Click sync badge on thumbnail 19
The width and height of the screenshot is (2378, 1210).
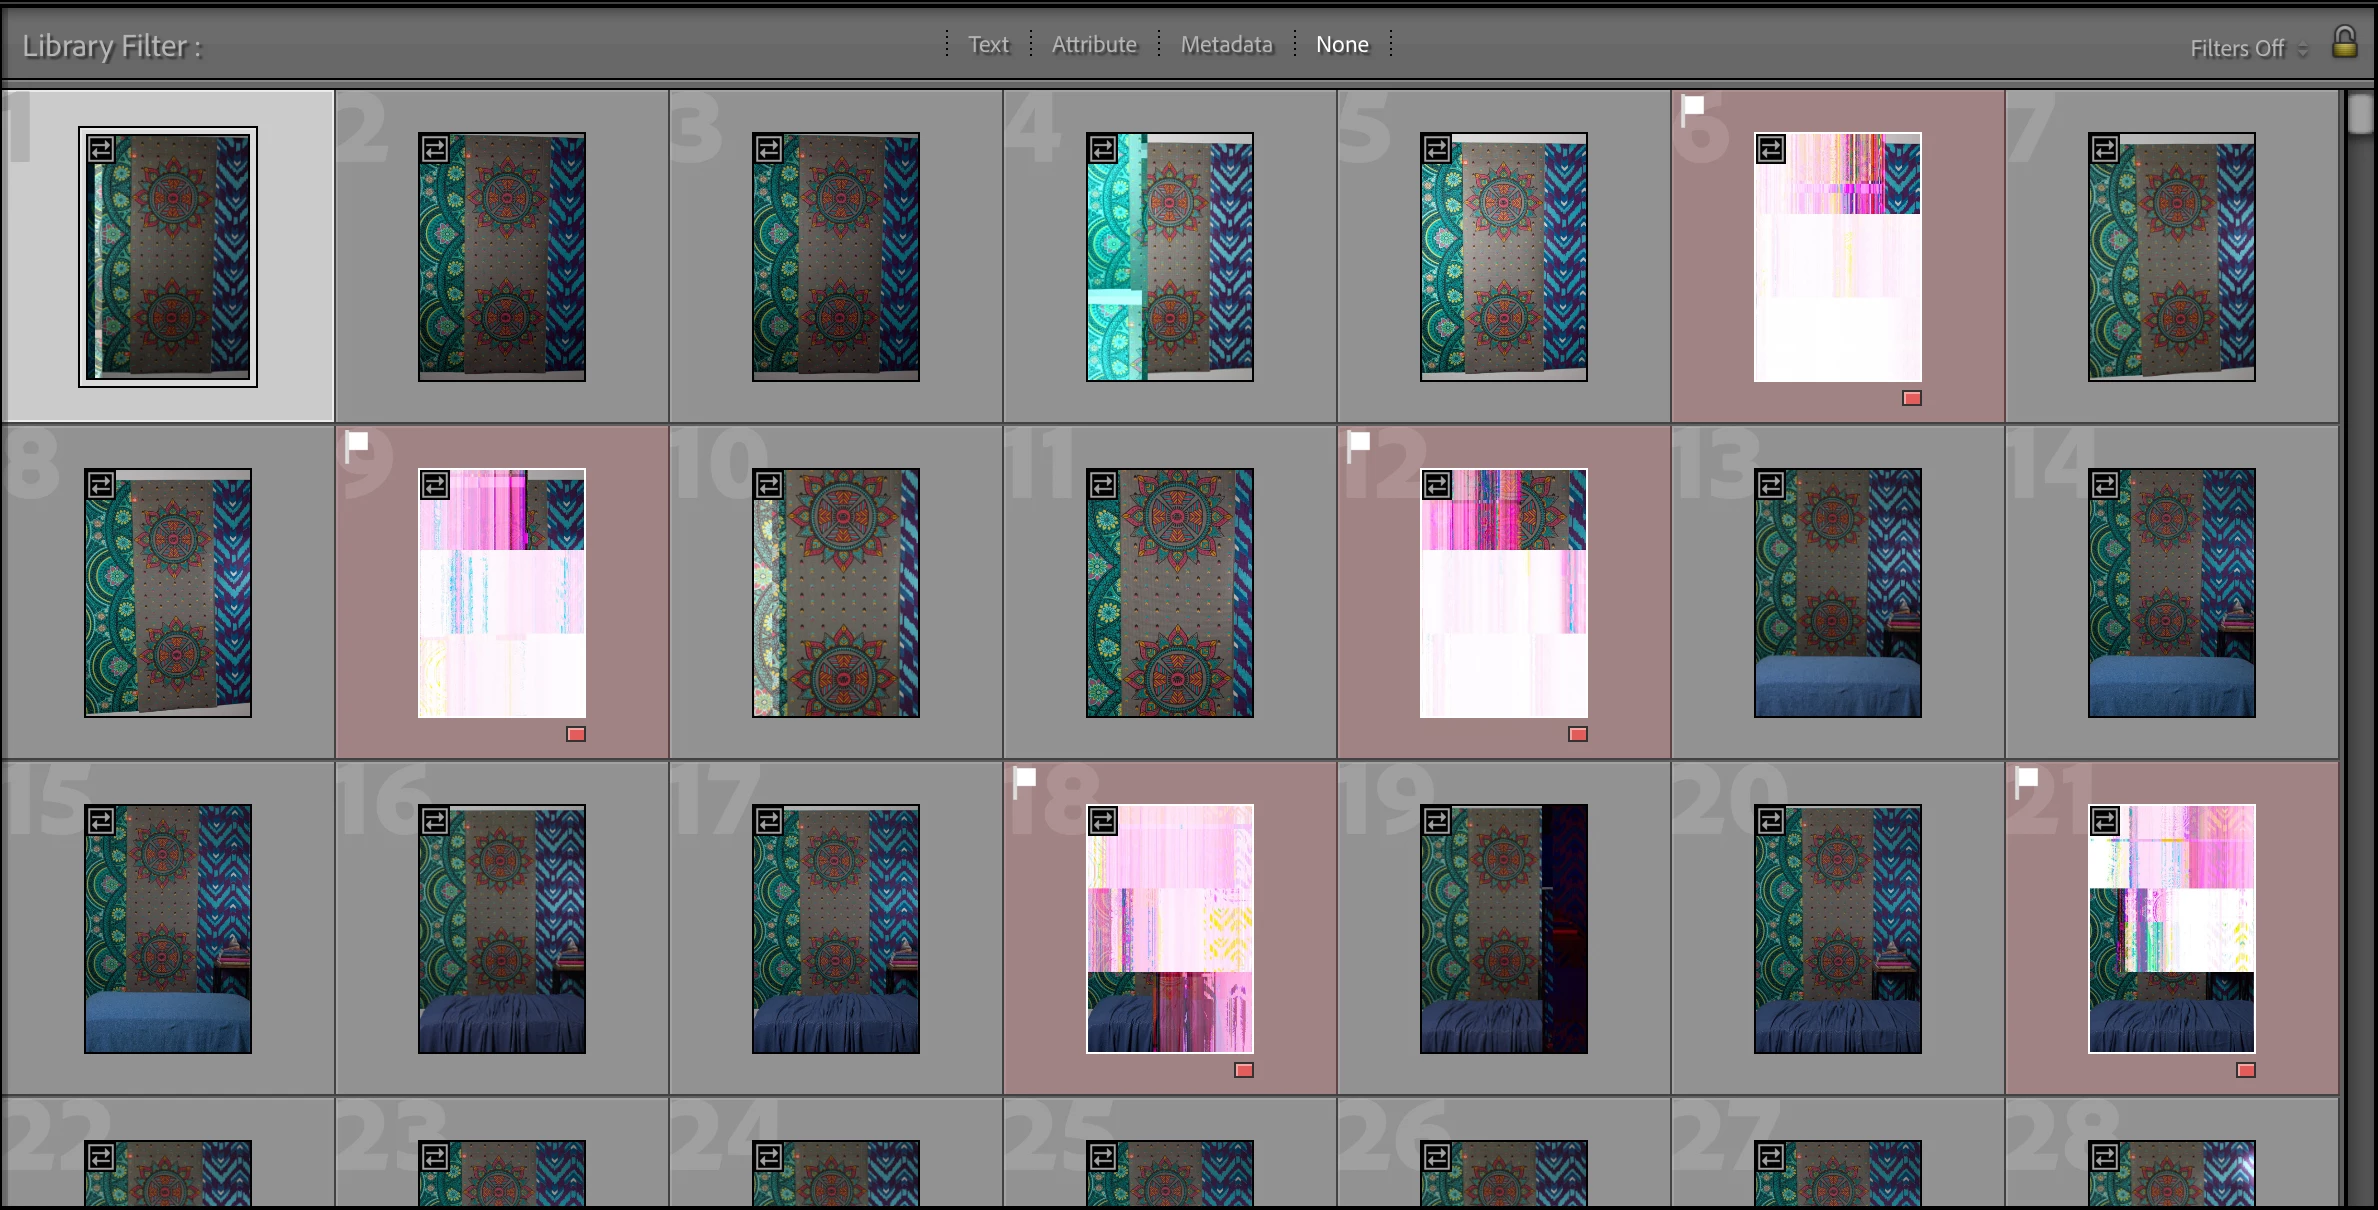click(1437, 821)
